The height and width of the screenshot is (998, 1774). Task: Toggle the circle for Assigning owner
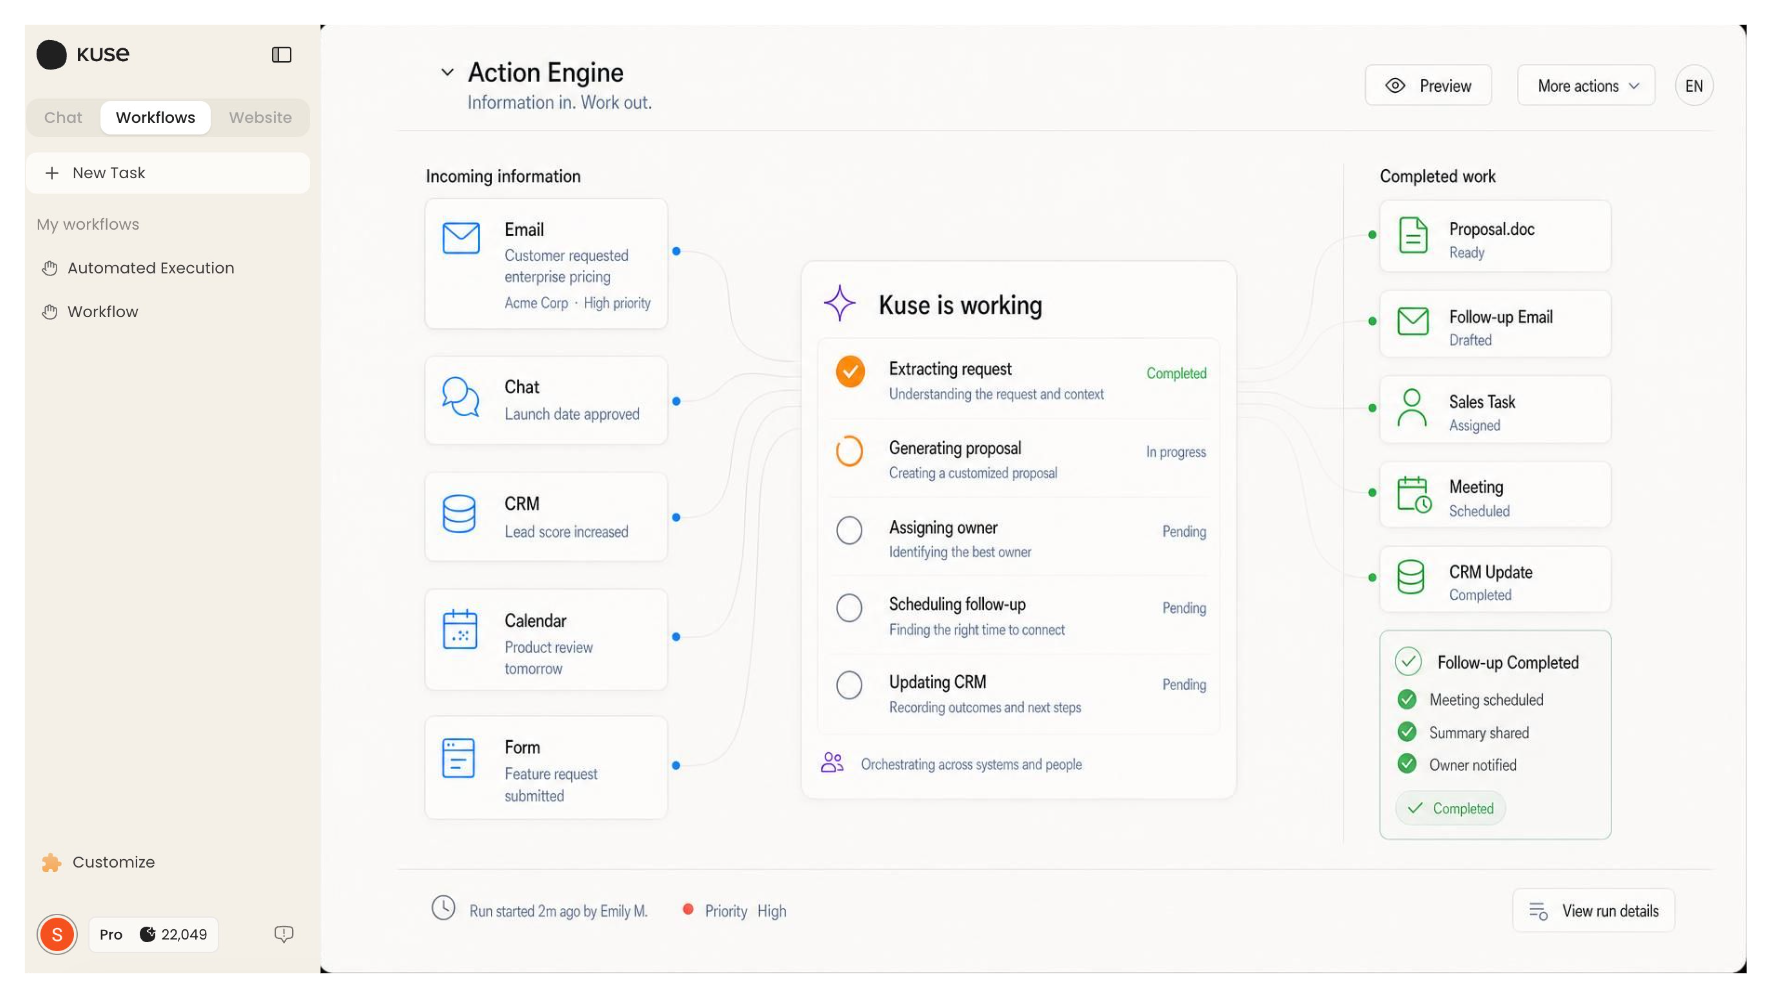coord(849,530)
